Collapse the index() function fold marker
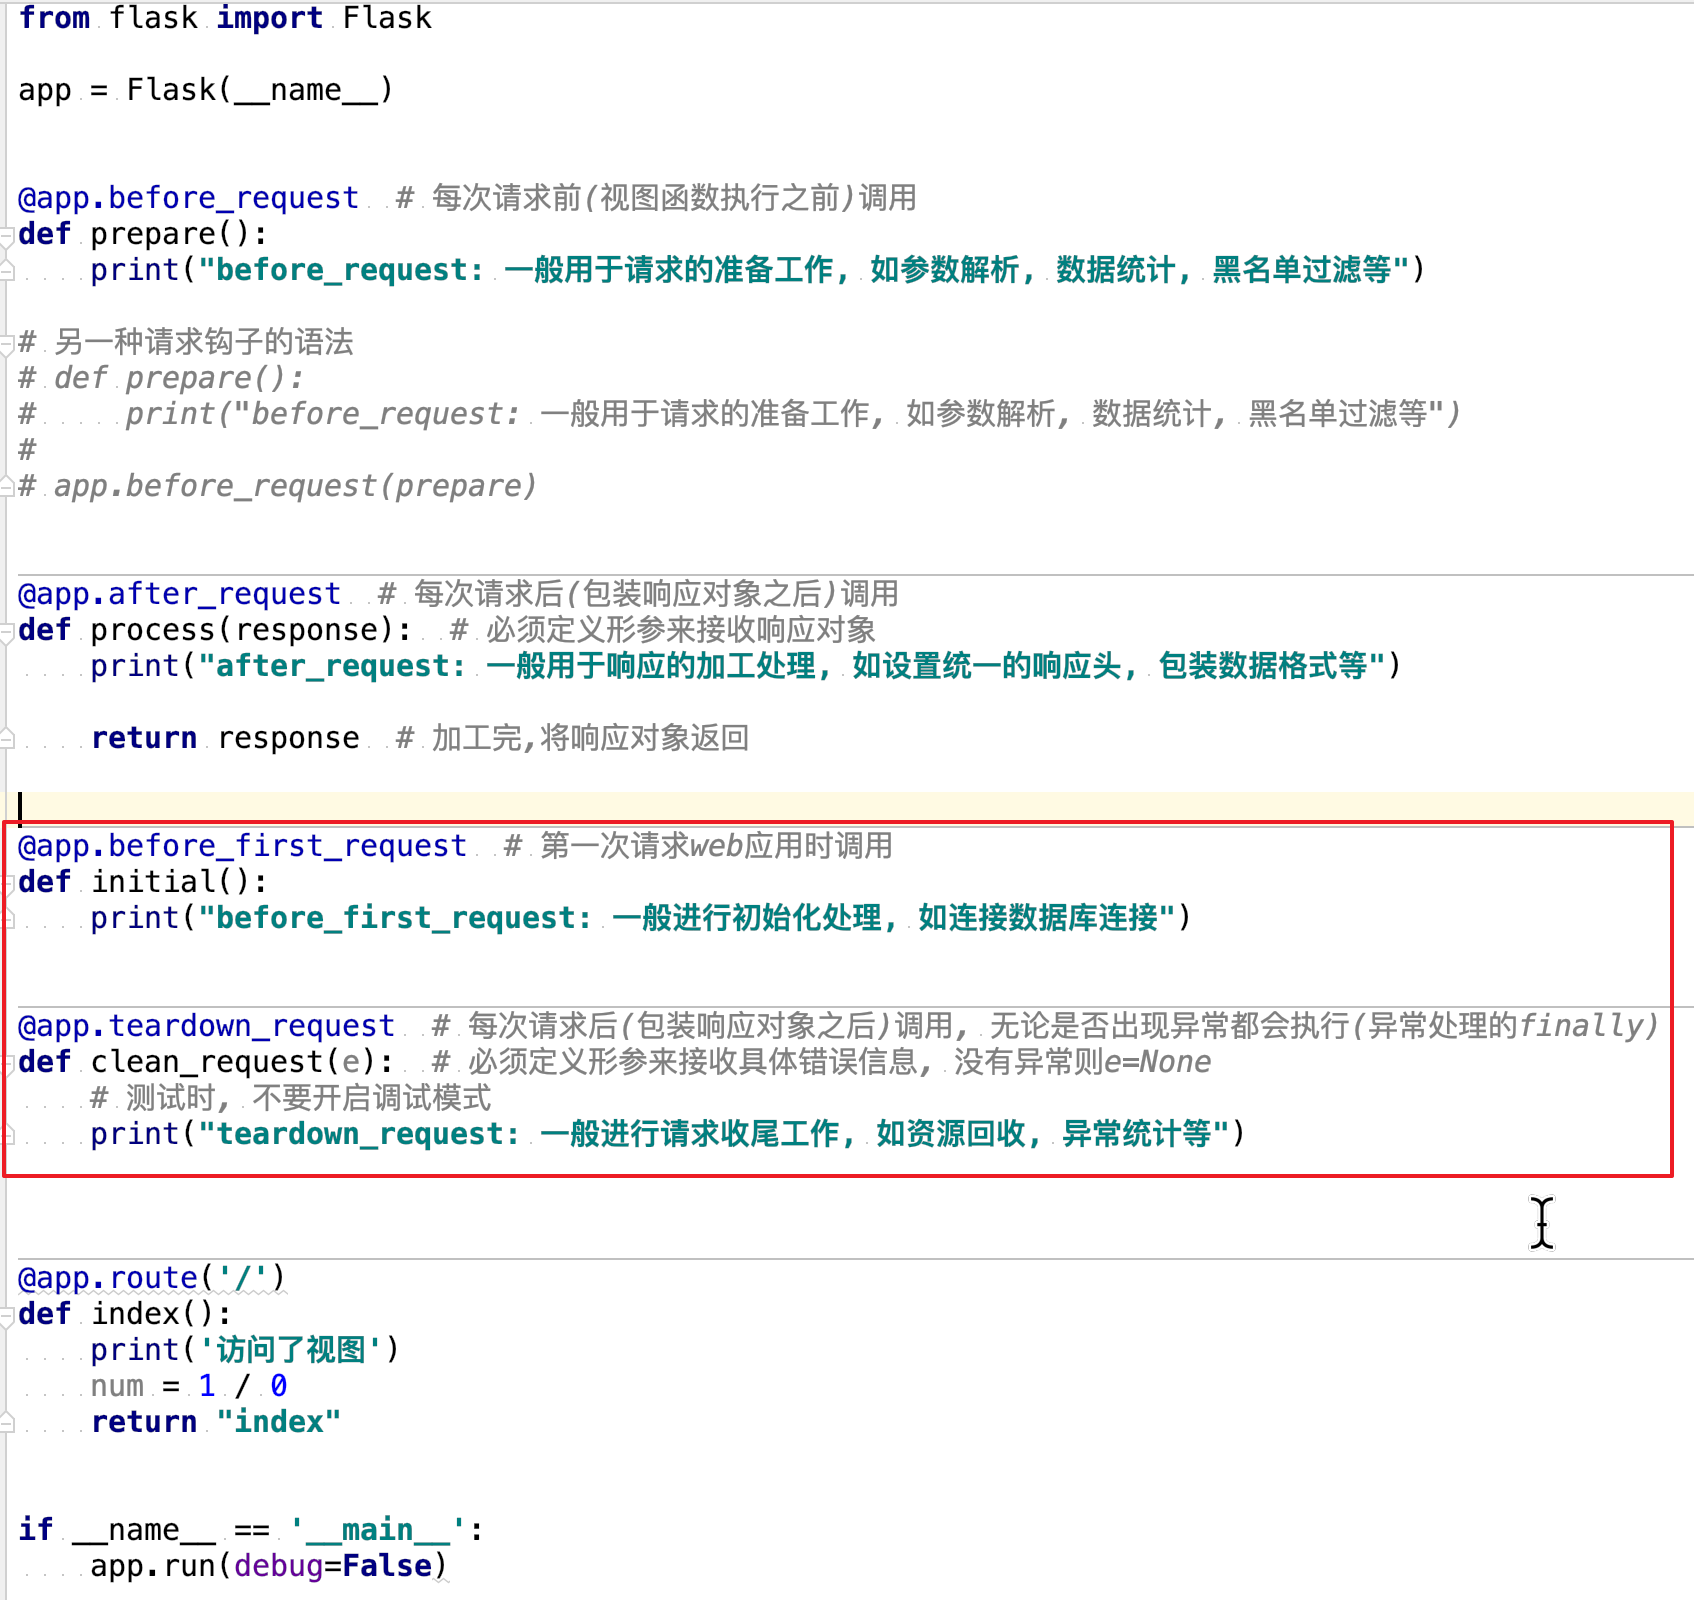The height and width of the screenshot is (1600, 1694). click(6, 1316)
